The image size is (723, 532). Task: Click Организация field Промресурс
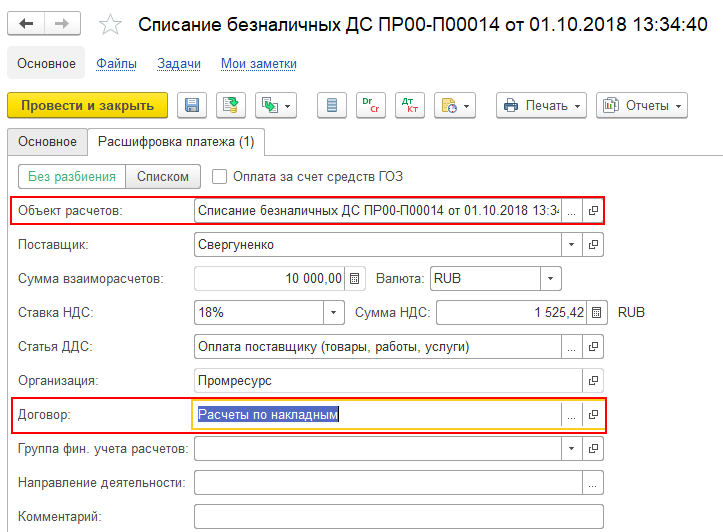coord(388,381)
